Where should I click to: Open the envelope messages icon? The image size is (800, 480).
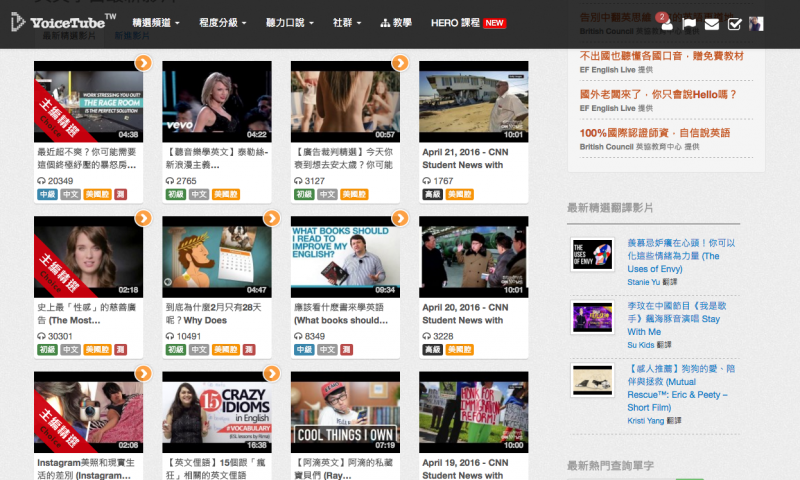[712, 23]
